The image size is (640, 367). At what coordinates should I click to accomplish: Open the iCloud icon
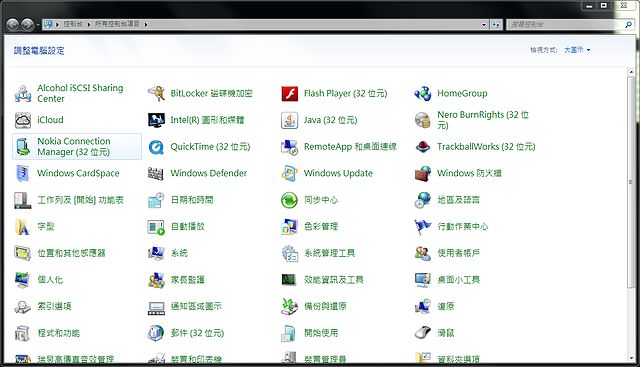pos(23,120)
